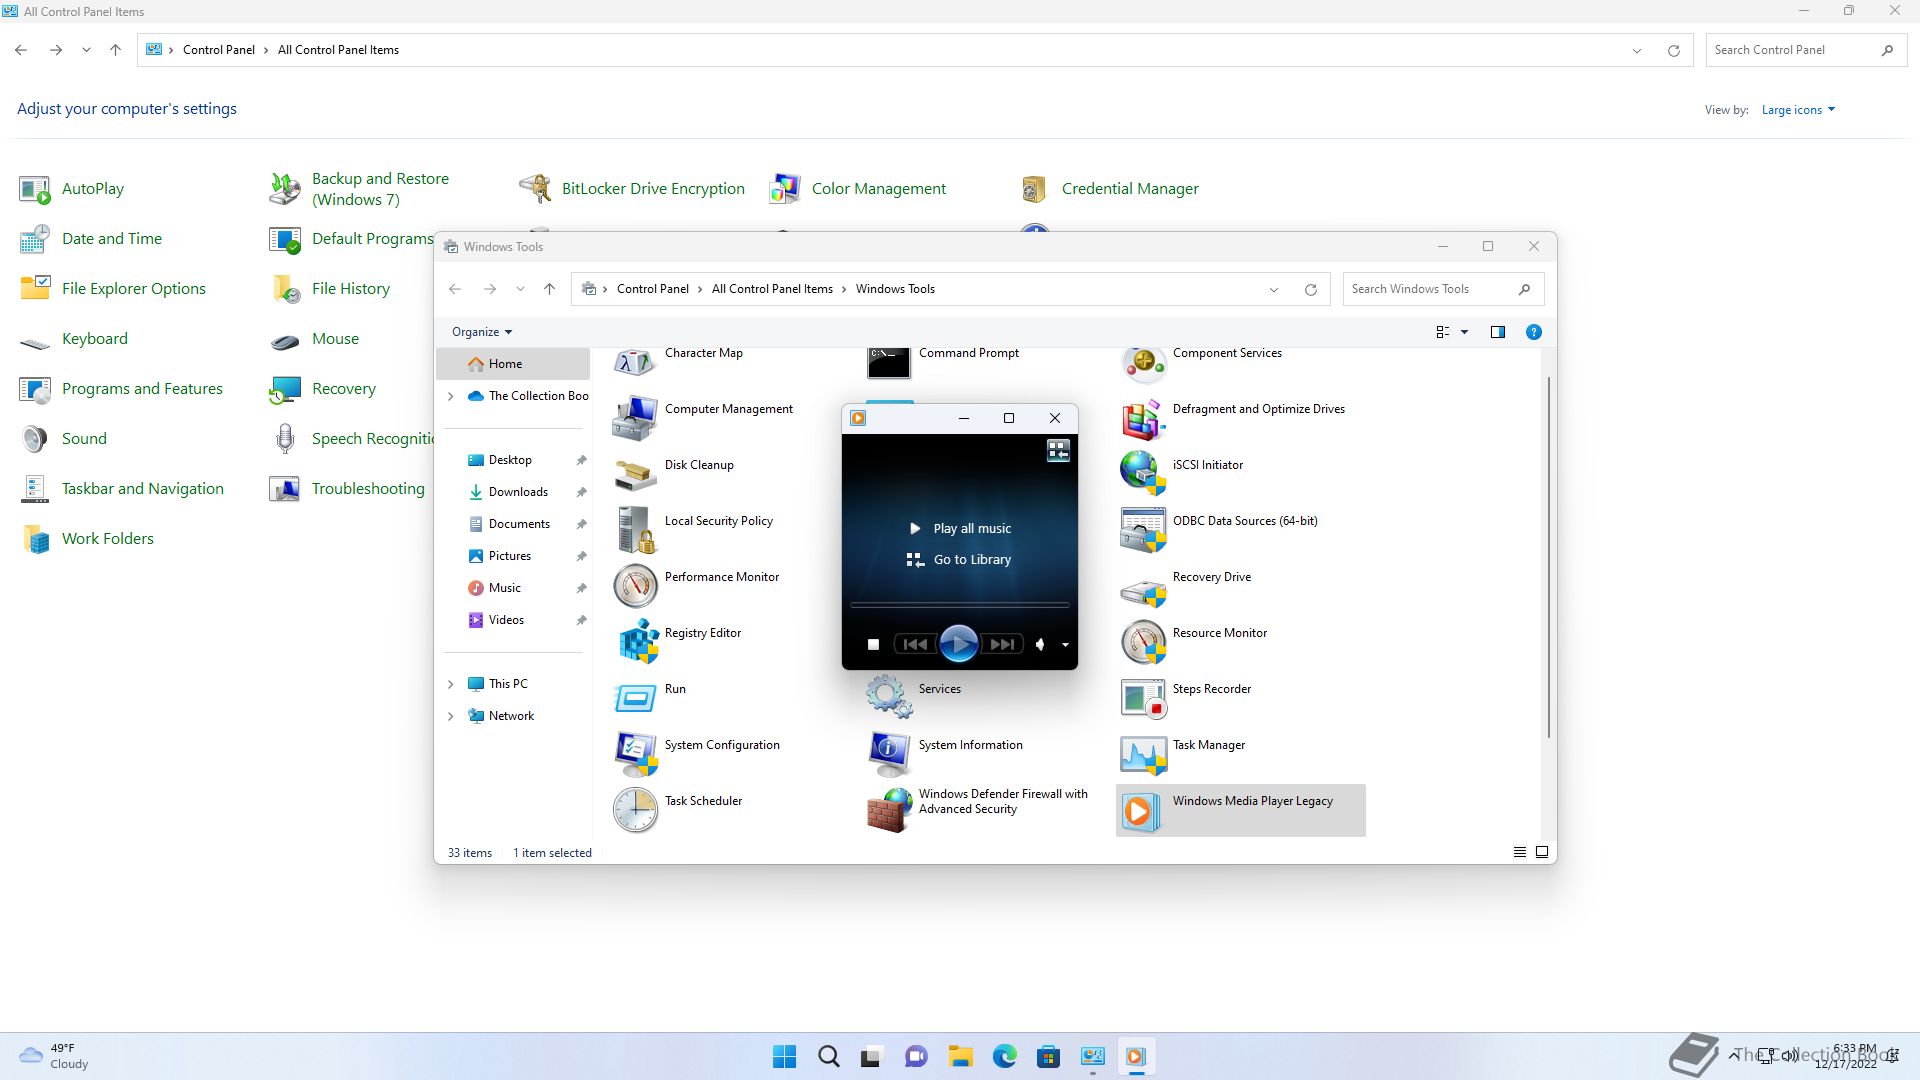
Task: Open Resource Monitor
Action: click(x=1193, y=641)
